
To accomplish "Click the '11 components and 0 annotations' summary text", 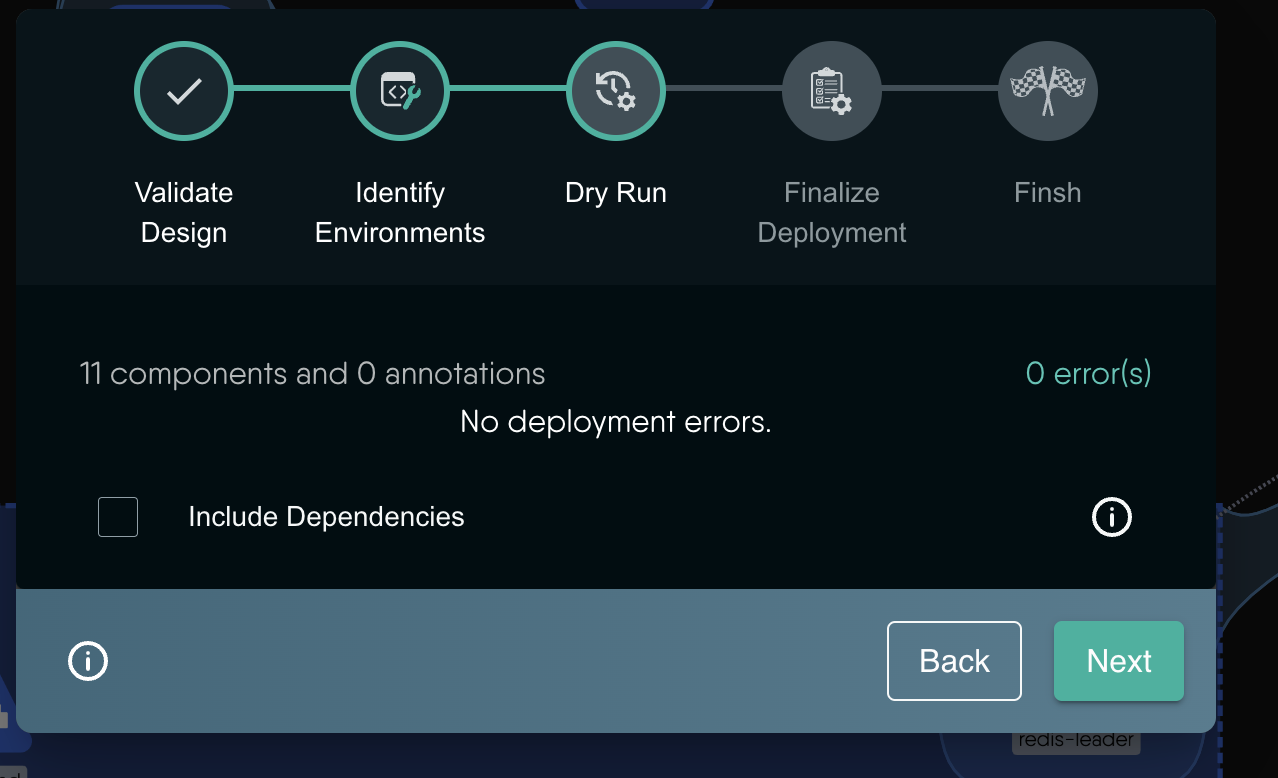I will [x=312, y=373].
